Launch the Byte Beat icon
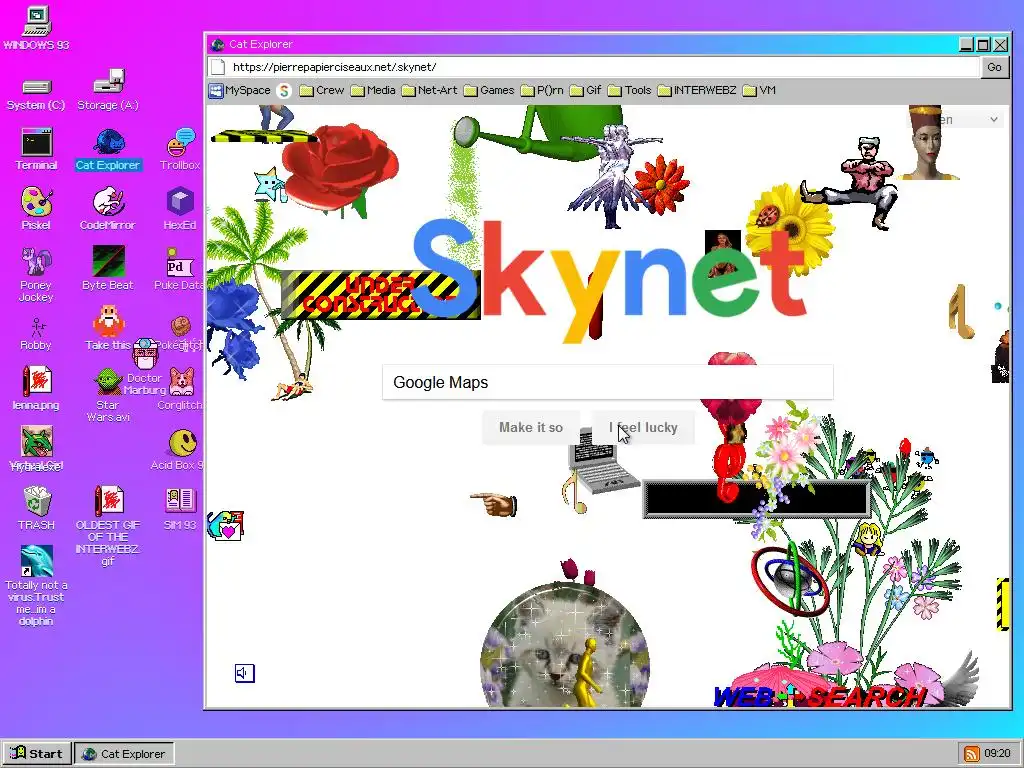Image resolution: width=1024 pixels, height=768 pixels. coord(108,268)
